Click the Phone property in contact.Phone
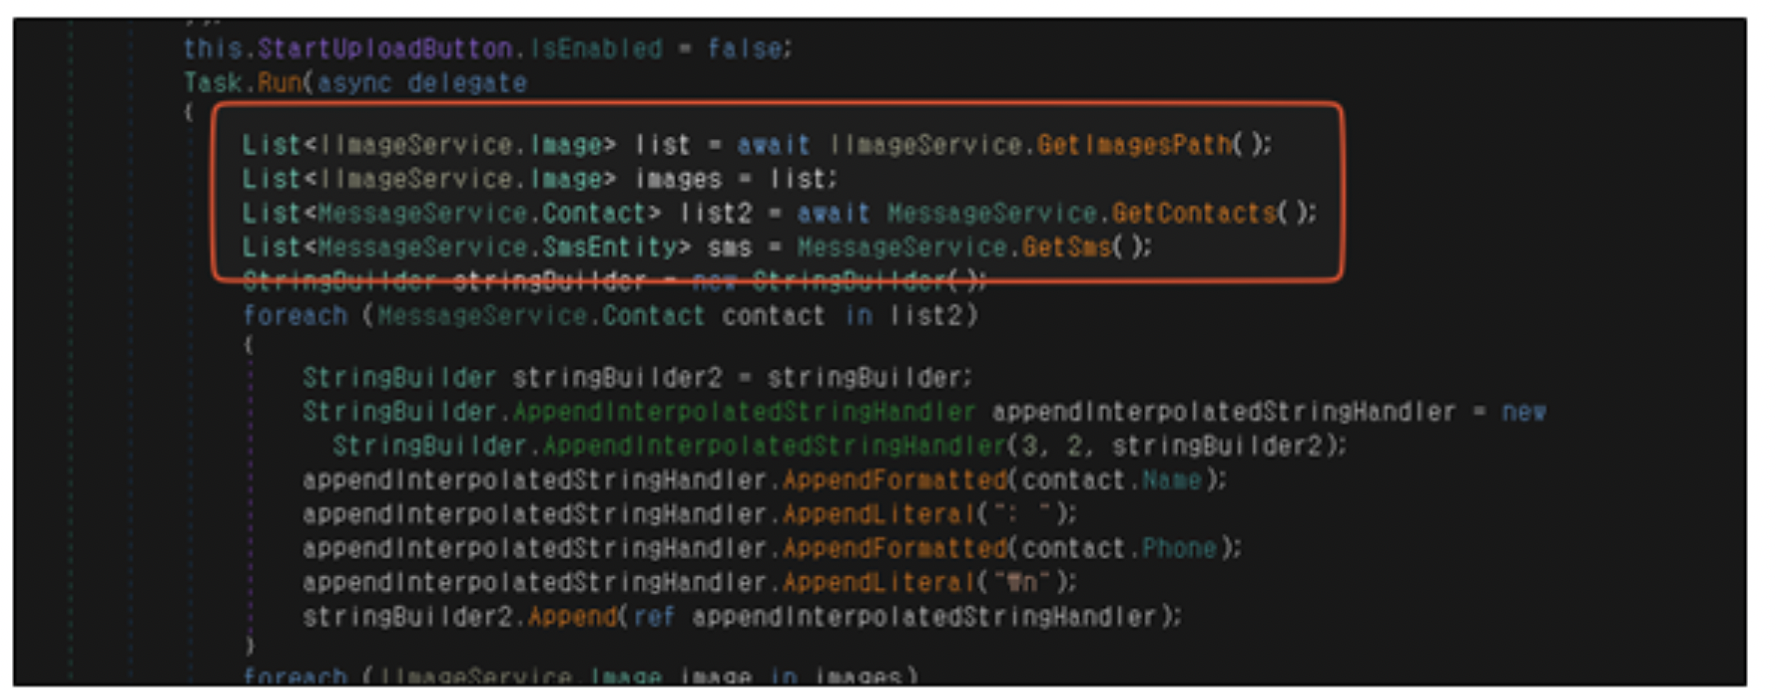1776x690 pixels. point(1179,549)
